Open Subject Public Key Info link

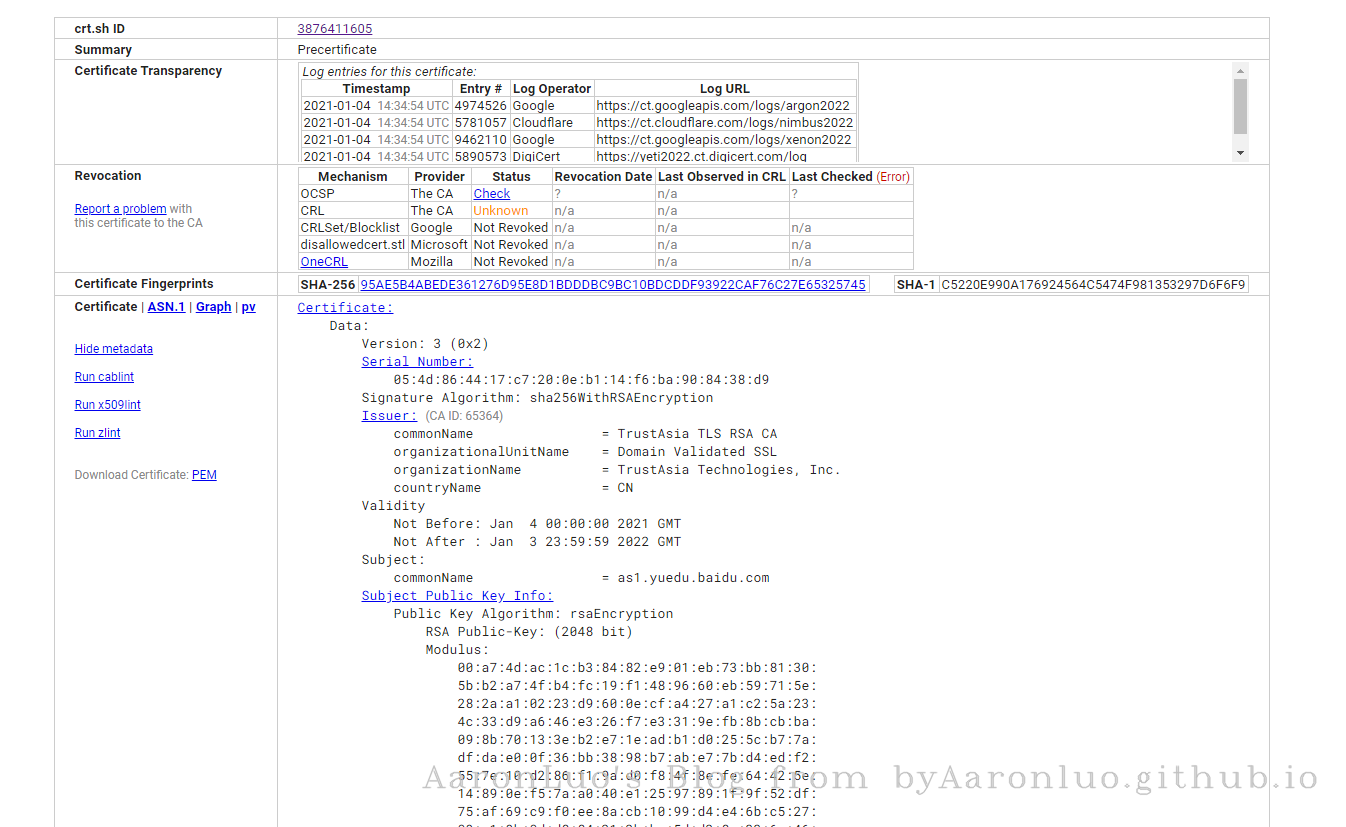(457, 596)
